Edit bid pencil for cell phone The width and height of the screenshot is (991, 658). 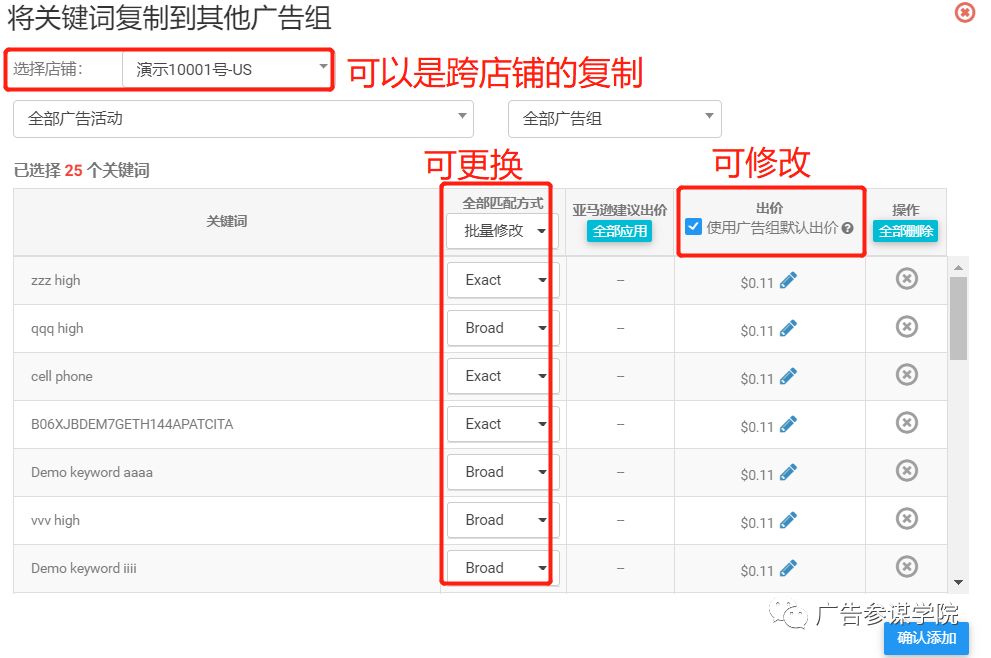click(x=788, y=376)
